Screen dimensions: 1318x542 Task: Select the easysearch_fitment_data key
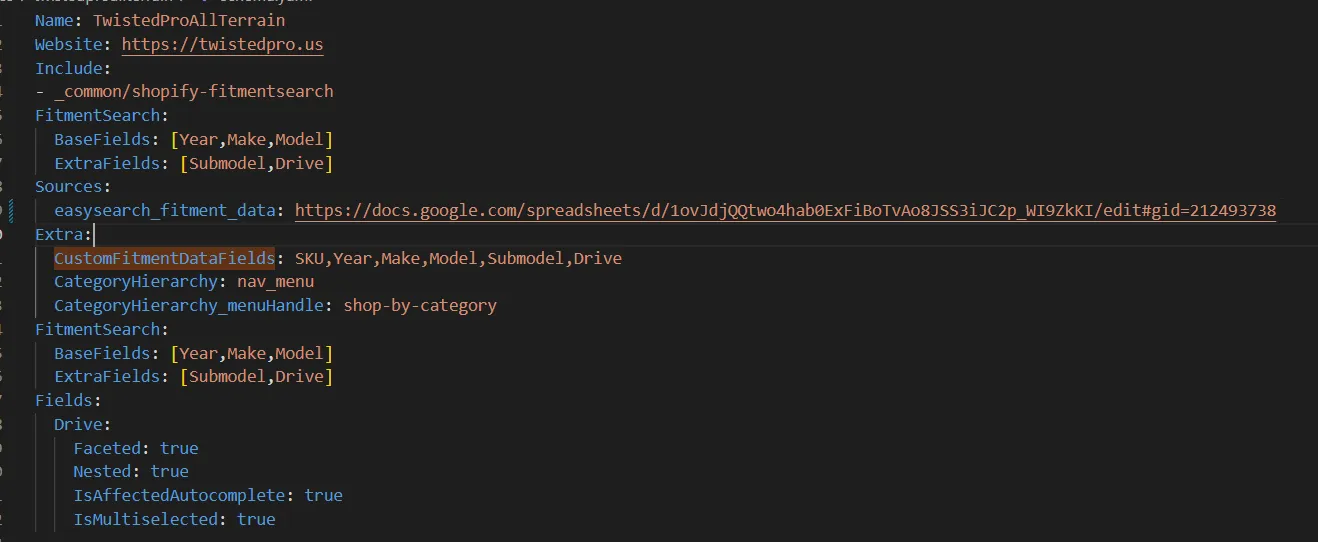(169, 210)
